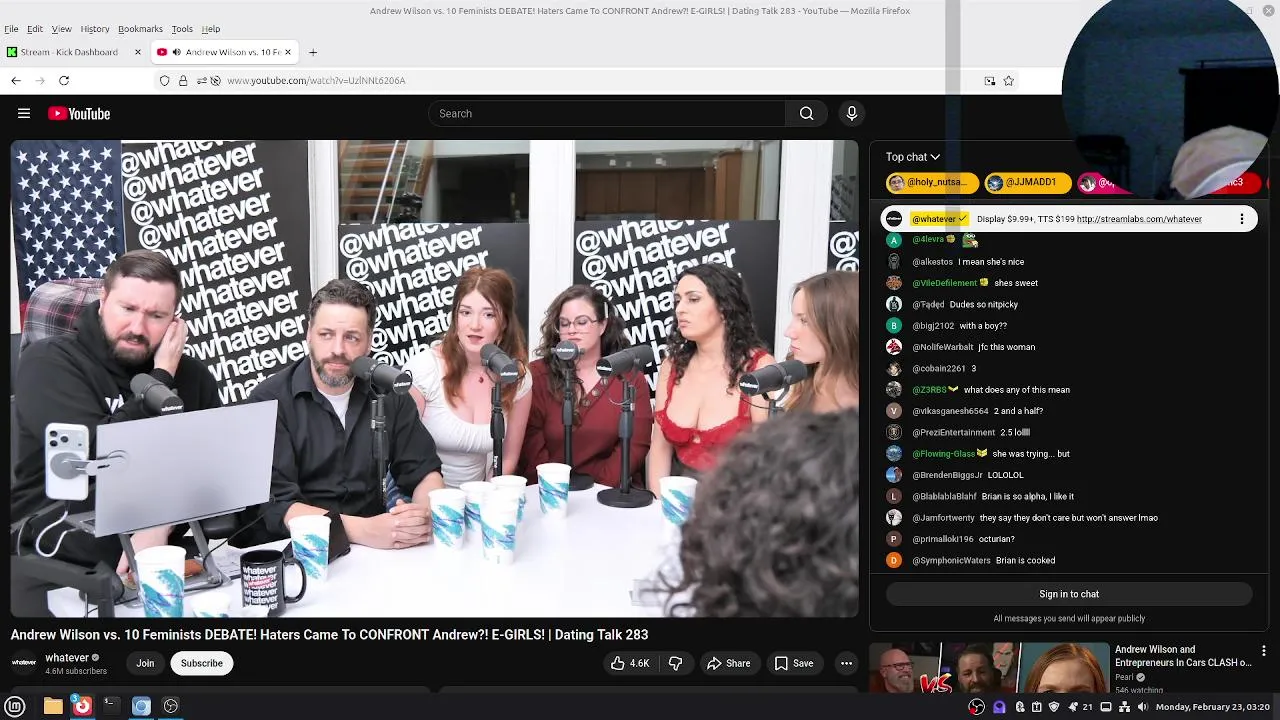Open the taskbar clock showing Monday, February 23
The width and height of the screenshot is (1280, 720).
1212,707
